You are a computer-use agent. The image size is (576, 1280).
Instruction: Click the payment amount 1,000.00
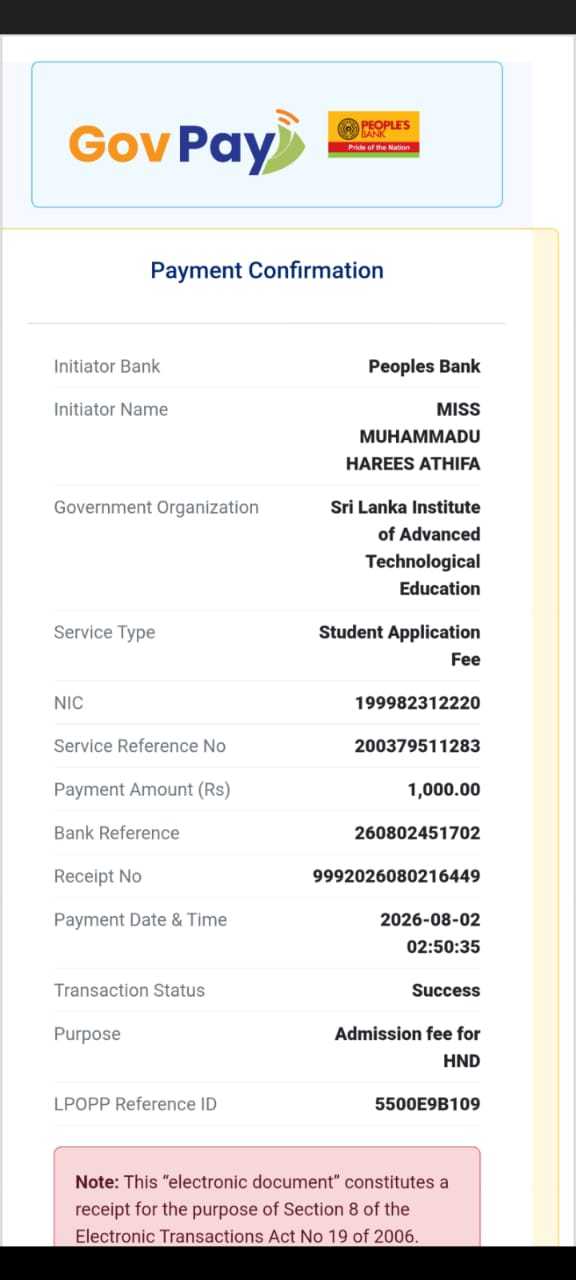pyautogui.click(x=444, y=789)
